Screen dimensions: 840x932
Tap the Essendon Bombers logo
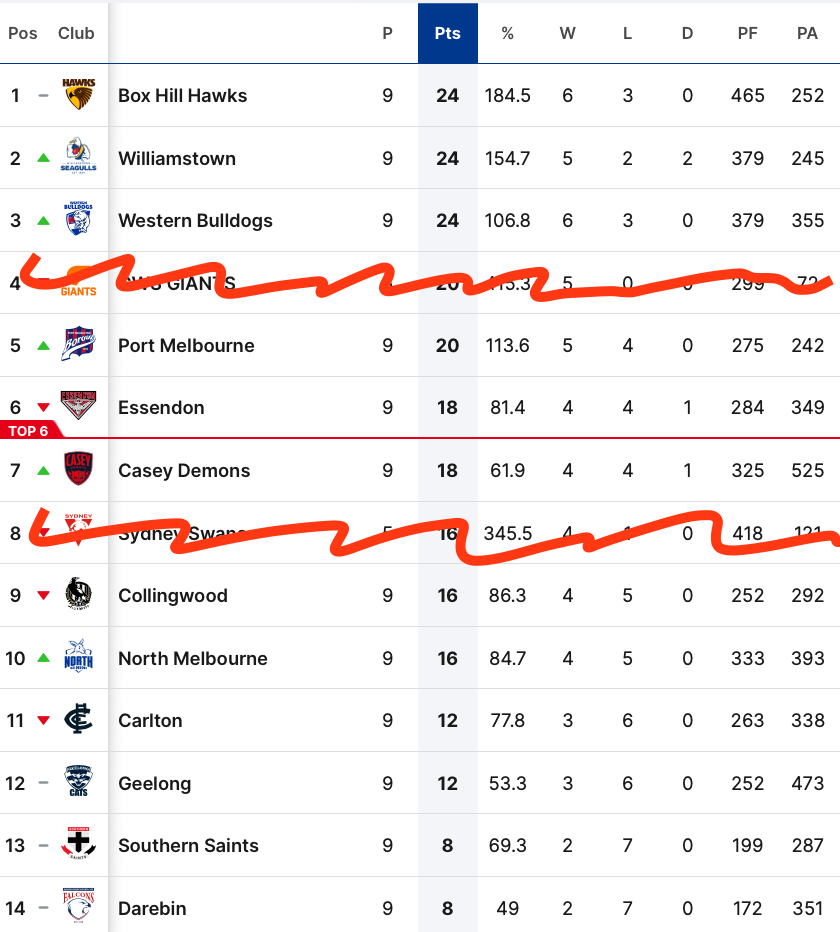78,406
